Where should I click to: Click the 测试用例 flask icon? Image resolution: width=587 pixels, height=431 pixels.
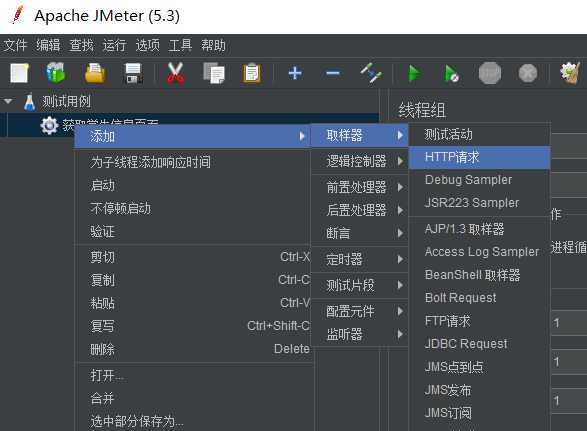click(x=29, y=102)
